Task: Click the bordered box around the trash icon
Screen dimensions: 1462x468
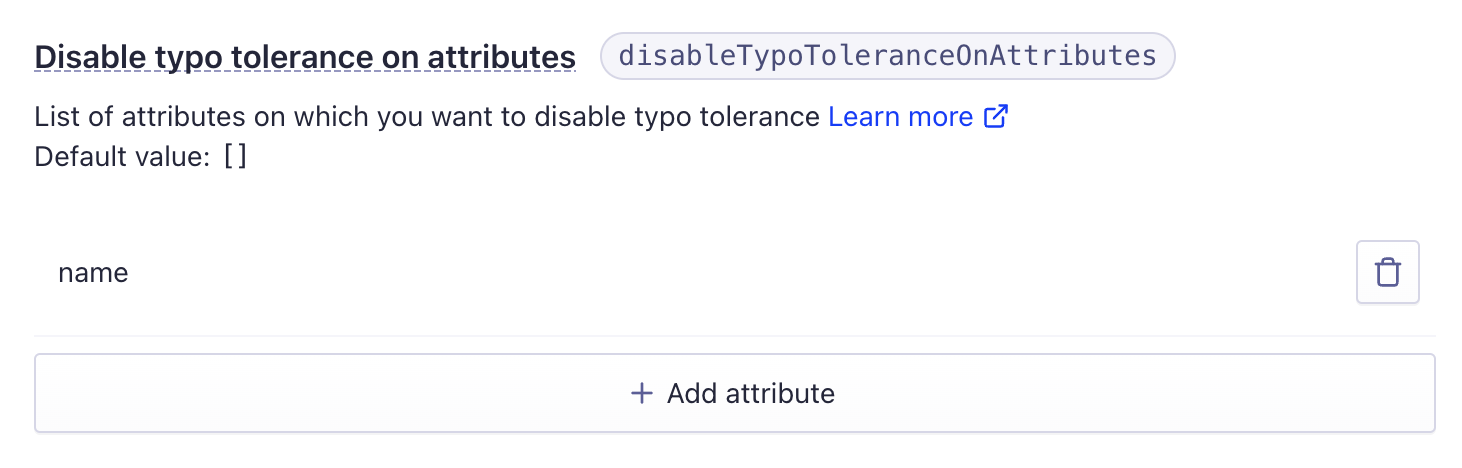Action: pyautogui.click(x=1387, y=272)
